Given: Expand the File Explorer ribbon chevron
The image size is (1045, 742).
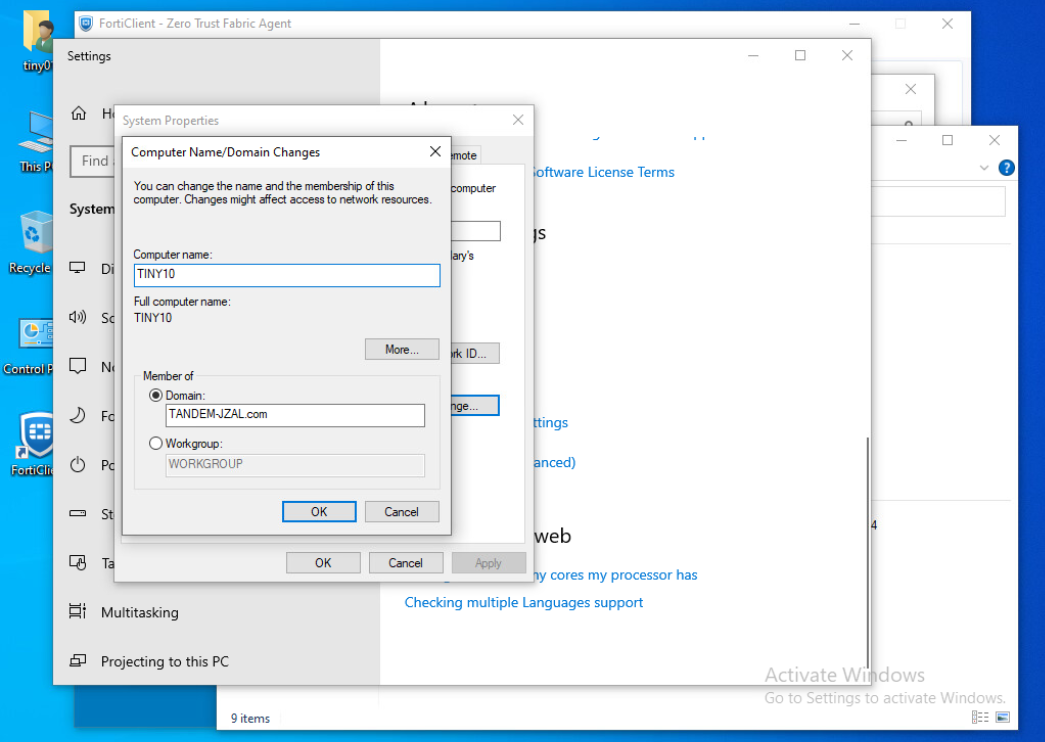Looking at the screenshot, I should [x=984, y=168].
